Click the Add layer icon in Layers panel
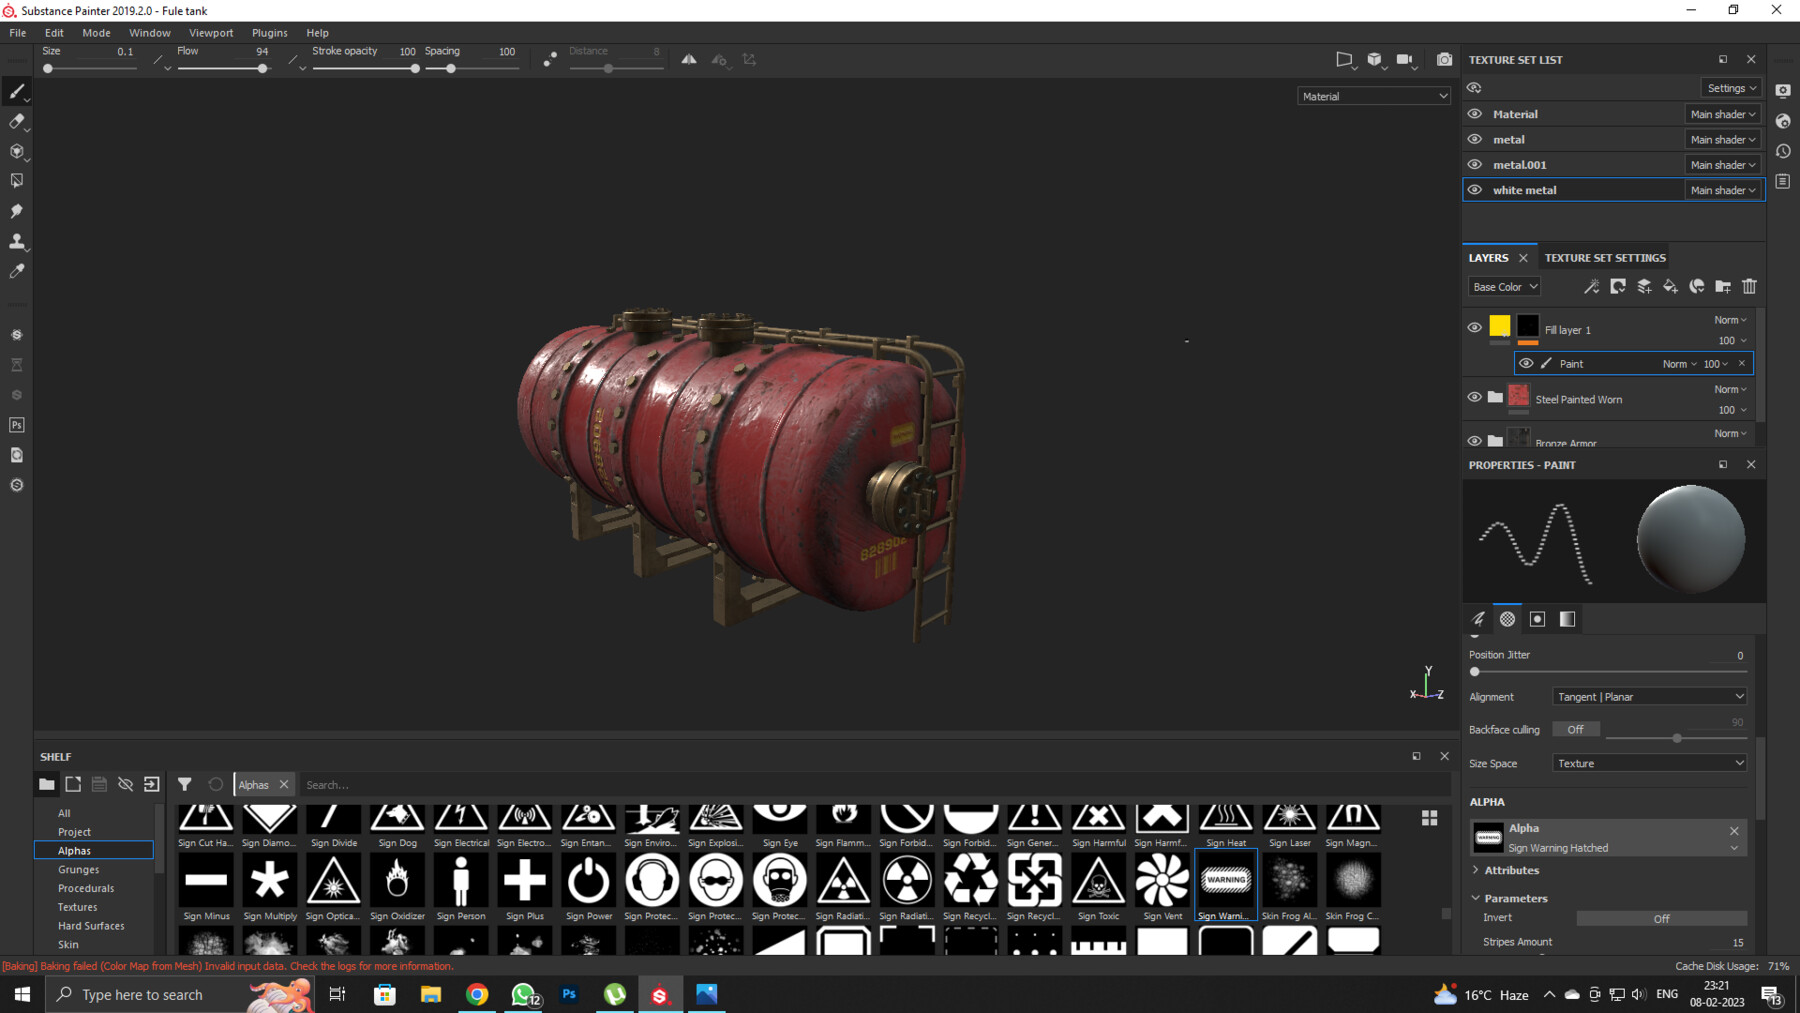1800x1013 pixels. [x=1644, y=287]
